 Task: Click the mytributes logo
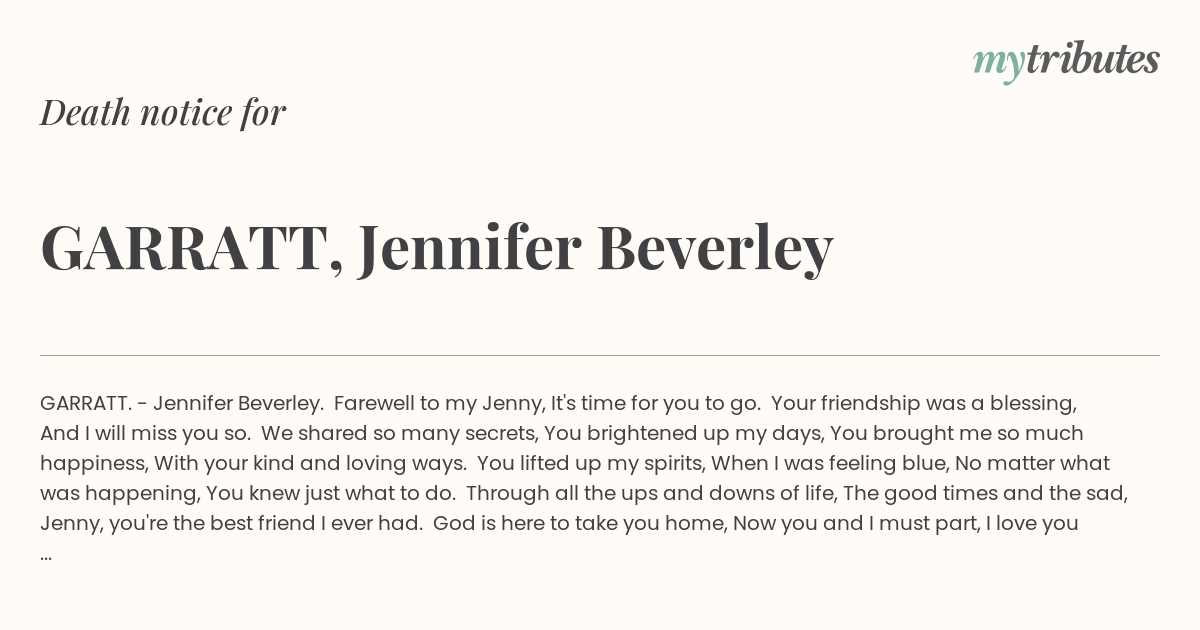pos(1066,61)
